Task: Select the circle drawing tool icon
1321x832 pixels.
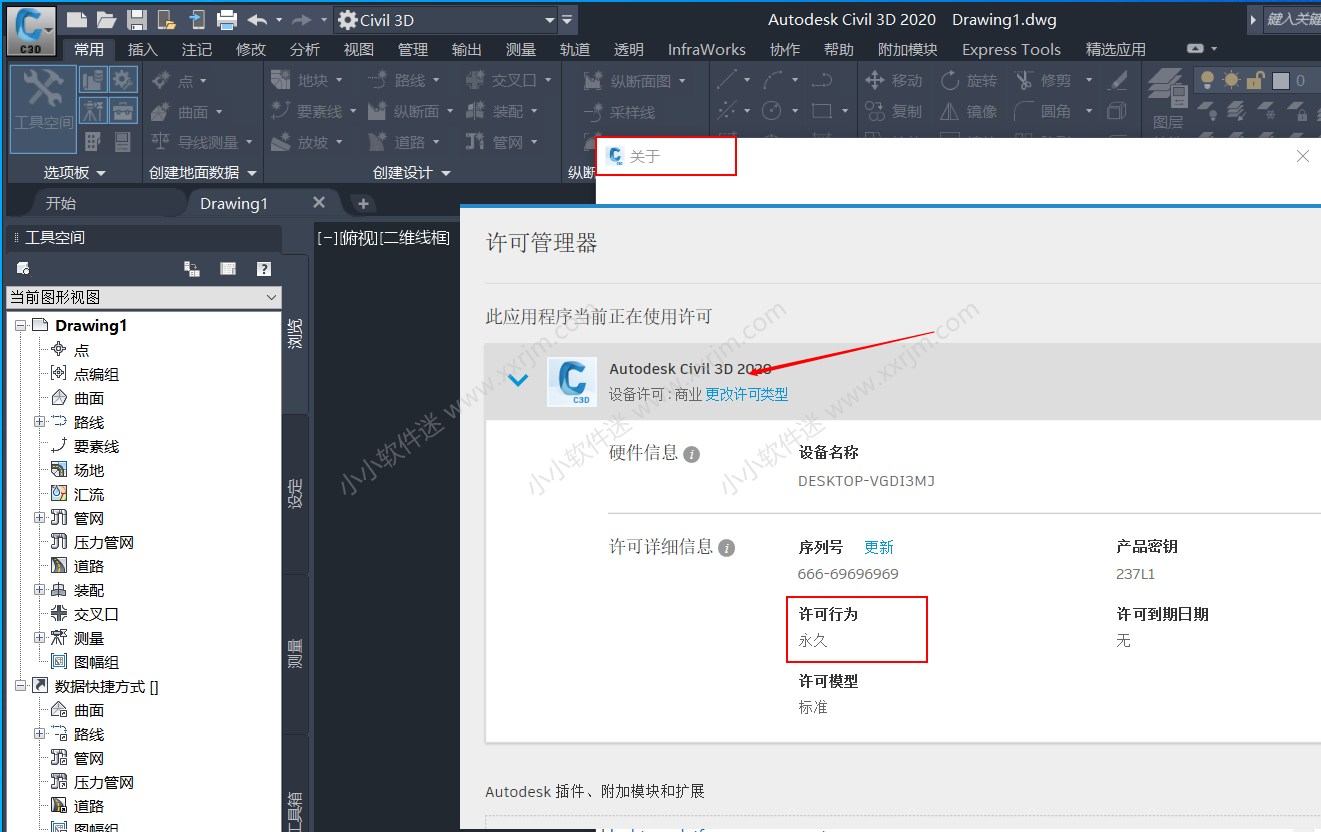Action: click(x=771, y=111)
